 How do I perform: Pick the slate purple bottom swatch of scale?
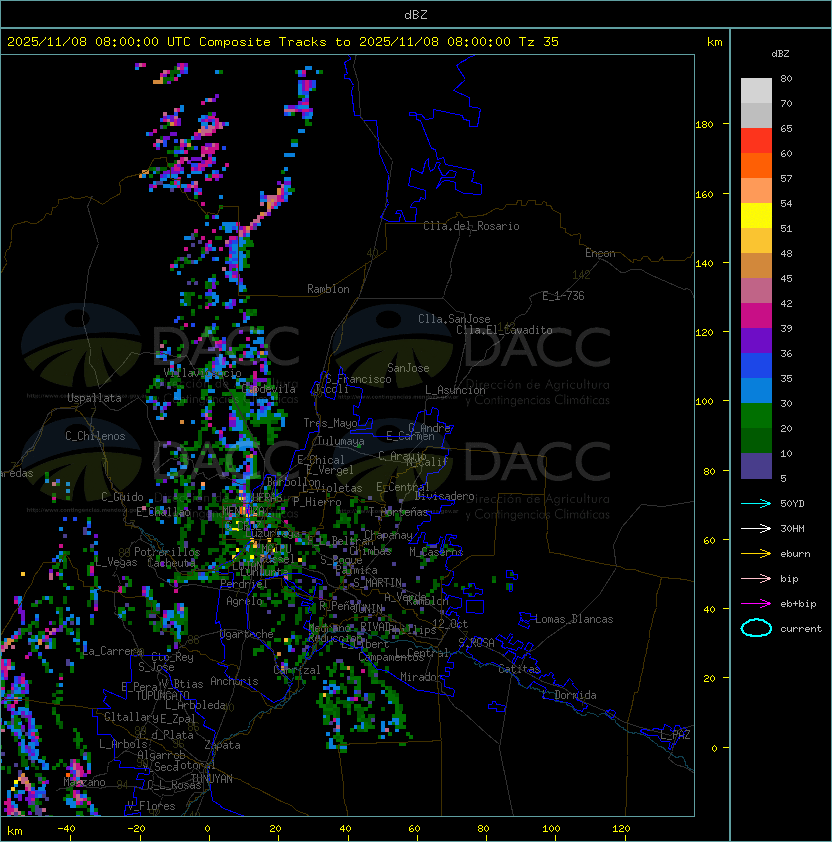(x=756, y=466)
